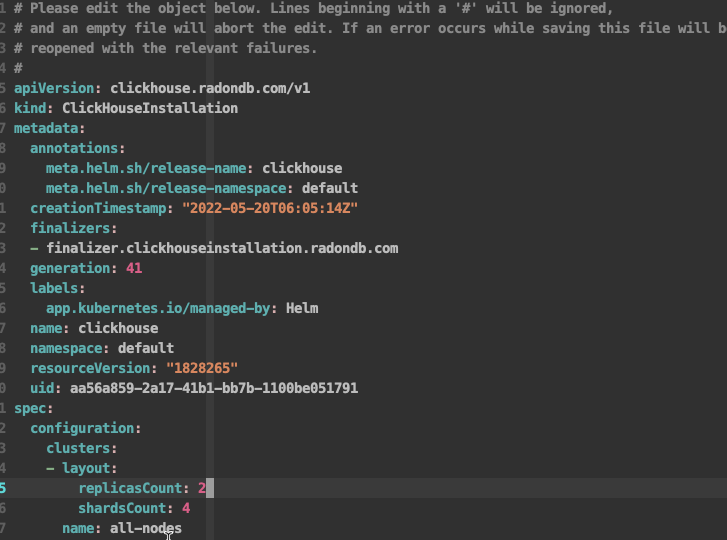The height and width of the screenshot is (540, 727).
Task: Click the namespace key under metadata
Action: [66, 348]
